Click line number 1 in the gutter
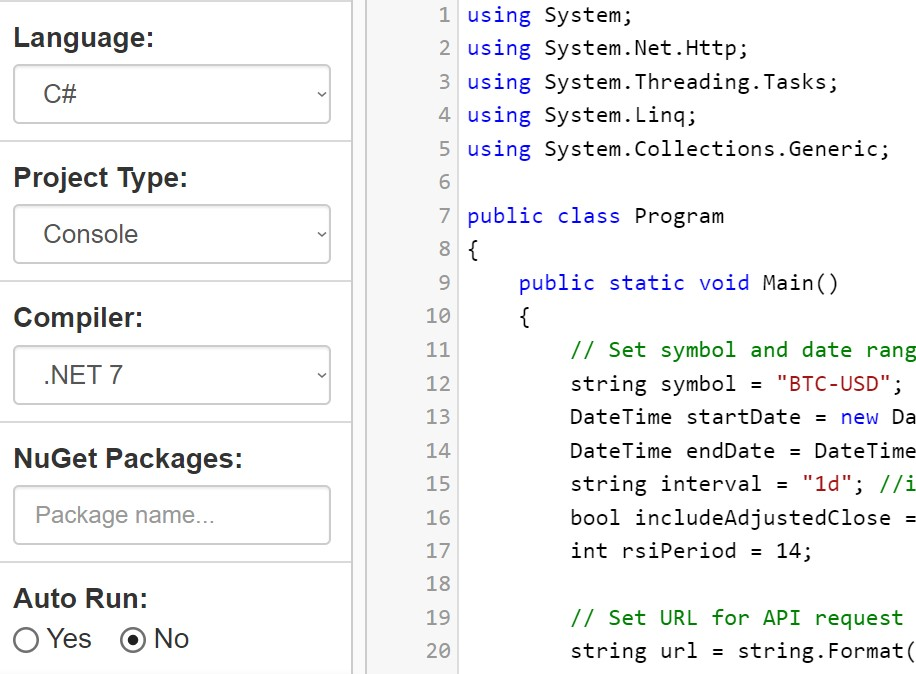This screenshot has width=916, height=674. click(445, 15)
